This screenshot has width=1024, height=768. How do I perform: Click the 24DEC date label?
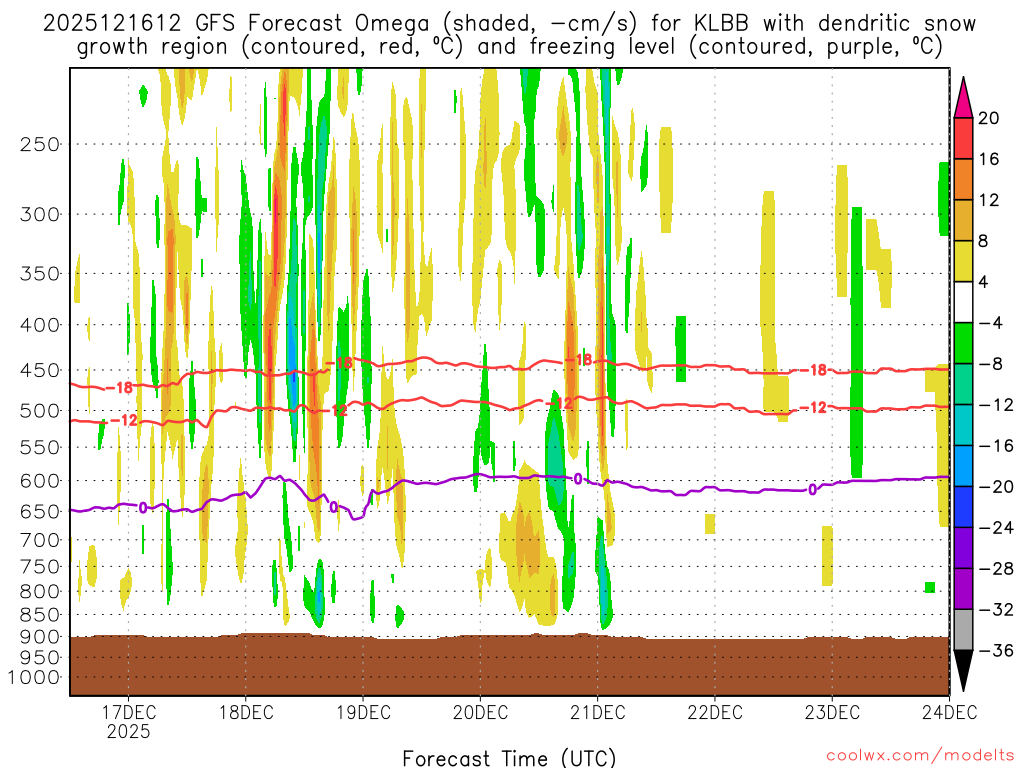click(949, 712)
